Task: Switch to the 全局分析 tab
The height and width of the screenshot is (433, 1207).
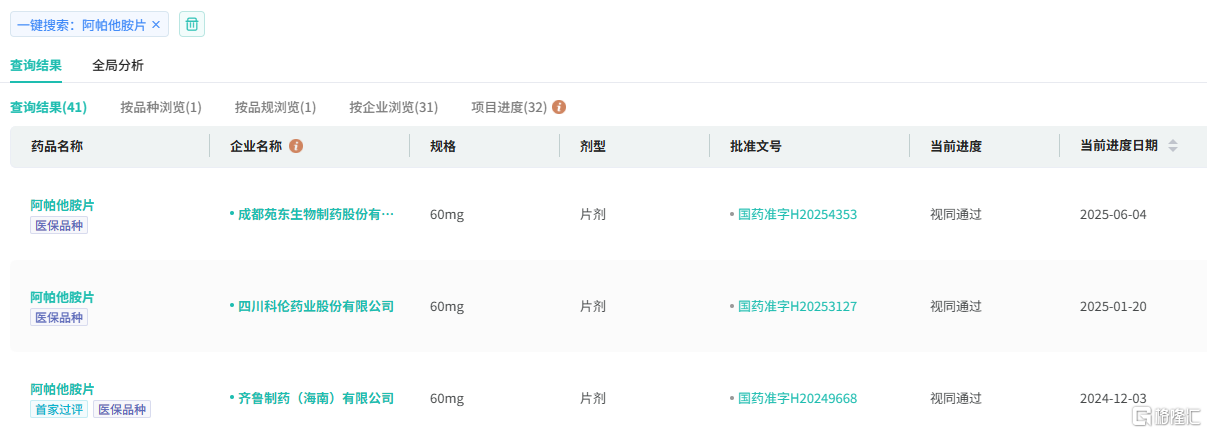Action: [118, 65]
